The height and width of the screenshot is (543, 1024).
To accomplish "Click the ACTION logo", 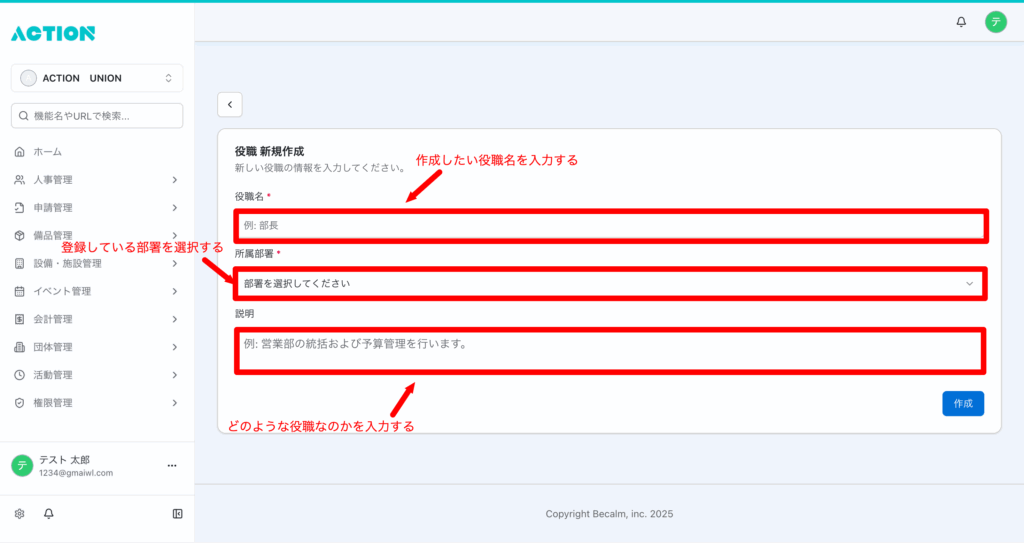I will pyautogui.click(x=53, y=33).
